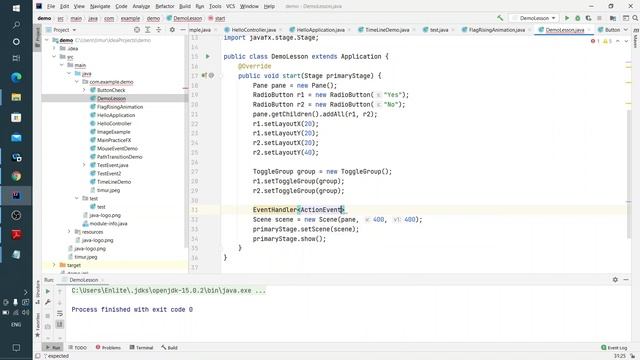Switch to the HelloController.java tab

[253, 30]
